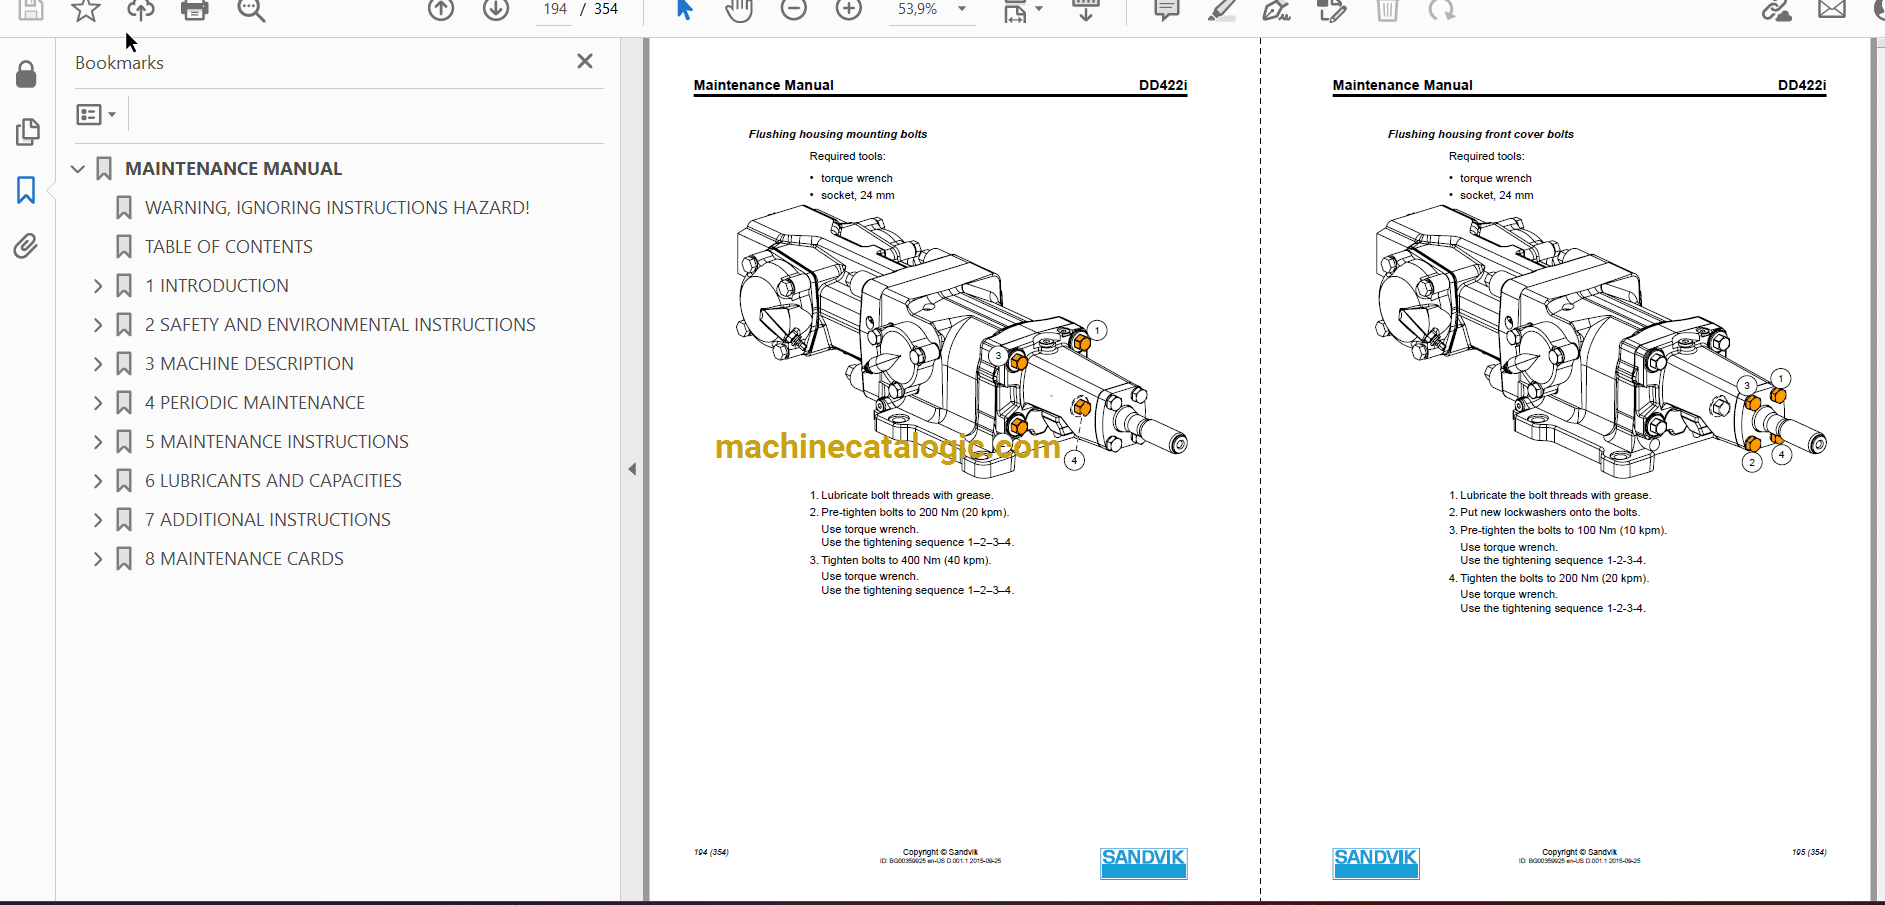Expand the 4 PERIODIC MAINTENANCE bookmark
Viewport: 1885px width, 905px height.
click(98, 403)
